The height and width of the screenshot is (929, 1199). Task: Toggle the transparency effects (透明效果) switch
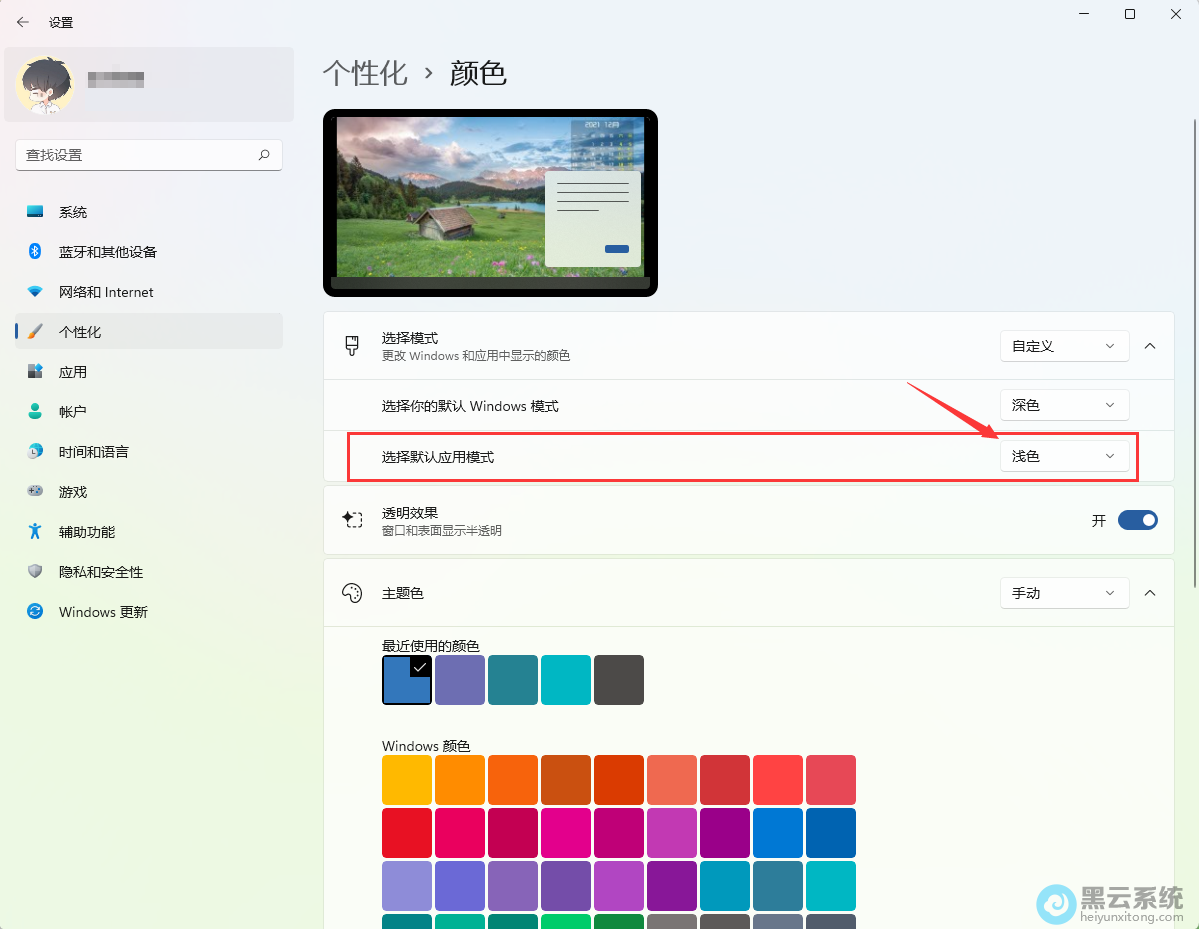[x=1137, y=520]
